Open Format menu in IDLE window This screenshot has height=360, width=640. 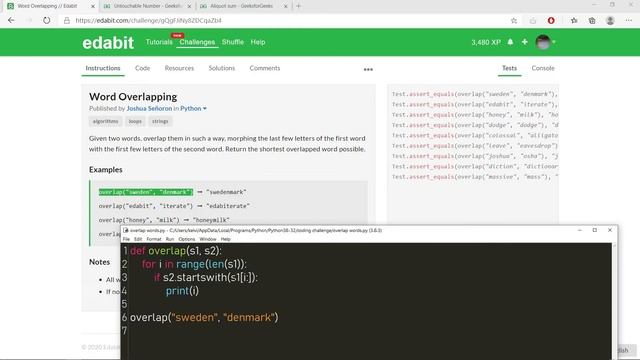(154, 239)
